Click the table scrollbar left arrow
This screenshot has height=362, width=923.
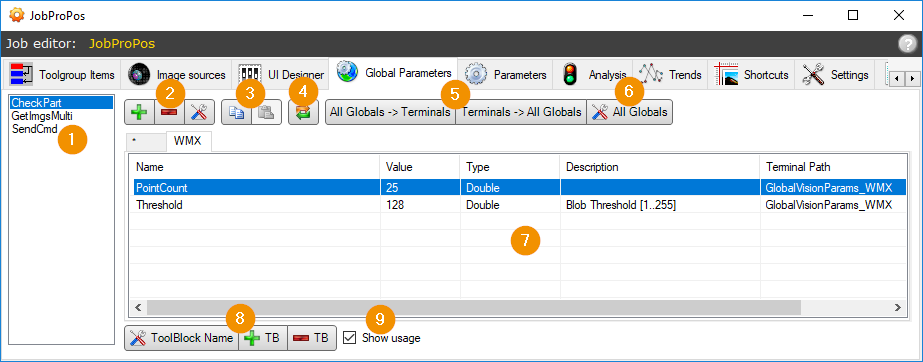coord(139,307)
